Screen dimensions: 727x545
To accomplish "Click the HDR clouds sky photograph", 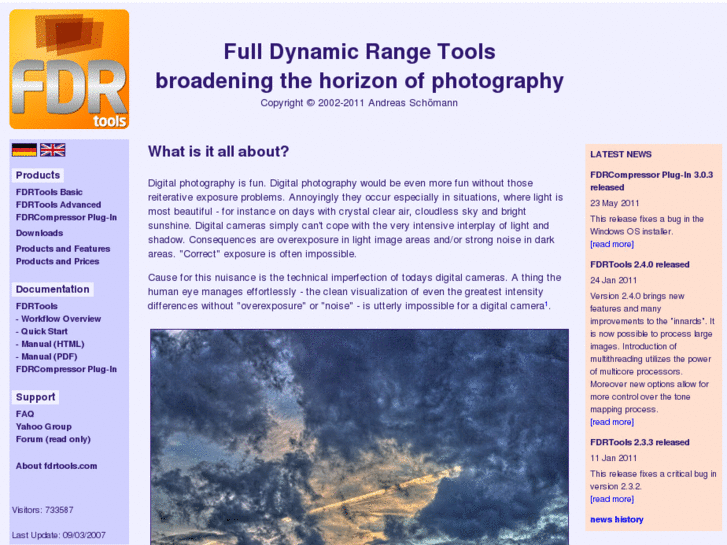I will point(359,437).
